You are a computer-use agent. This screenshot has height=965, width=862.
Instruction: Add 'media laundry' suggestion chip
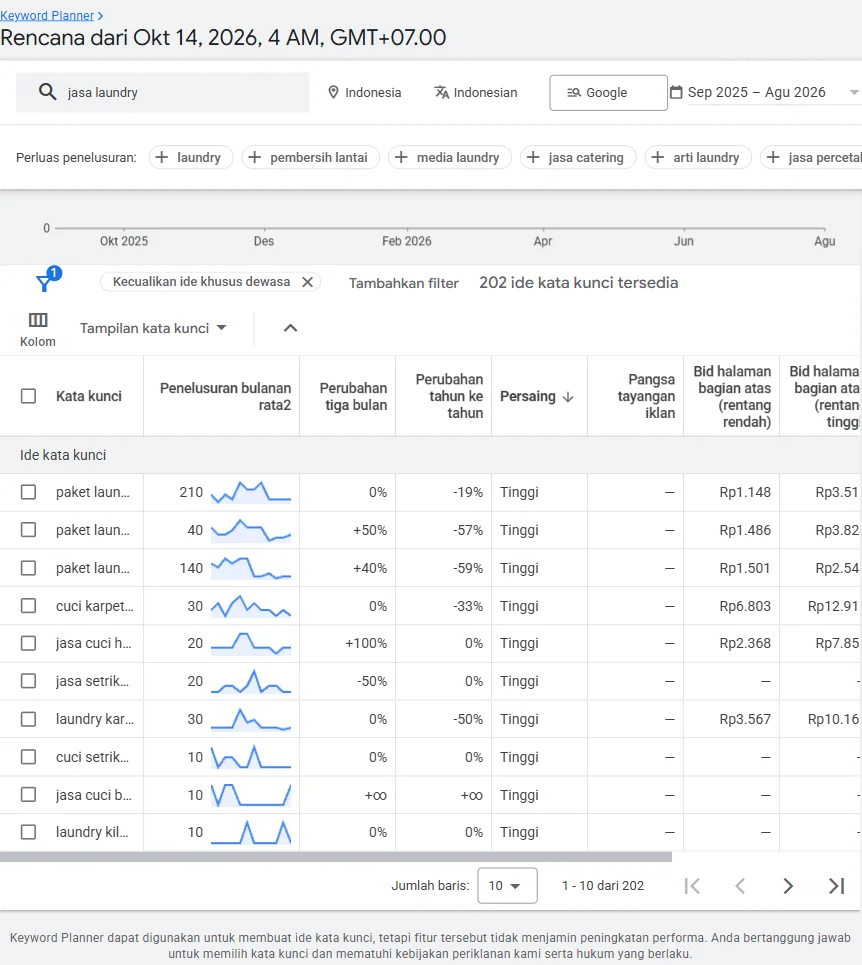(x=450, y=158)
